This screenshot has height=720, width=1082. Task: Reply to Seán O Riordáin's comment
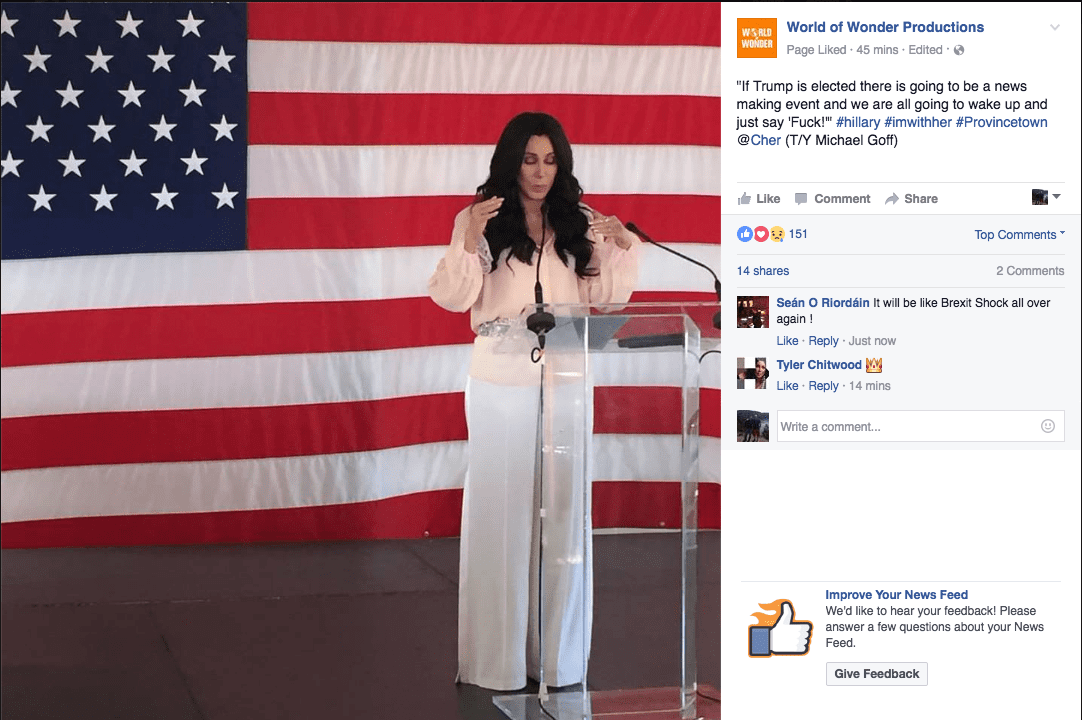click(823, 340)
